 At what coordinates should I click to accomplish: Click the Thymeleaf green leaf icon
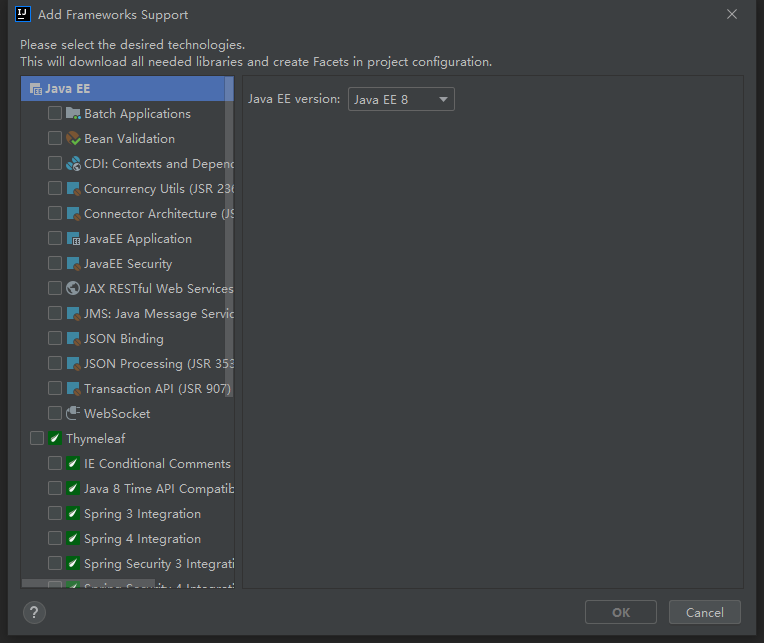pyautogui.click(x=55, y=438)
